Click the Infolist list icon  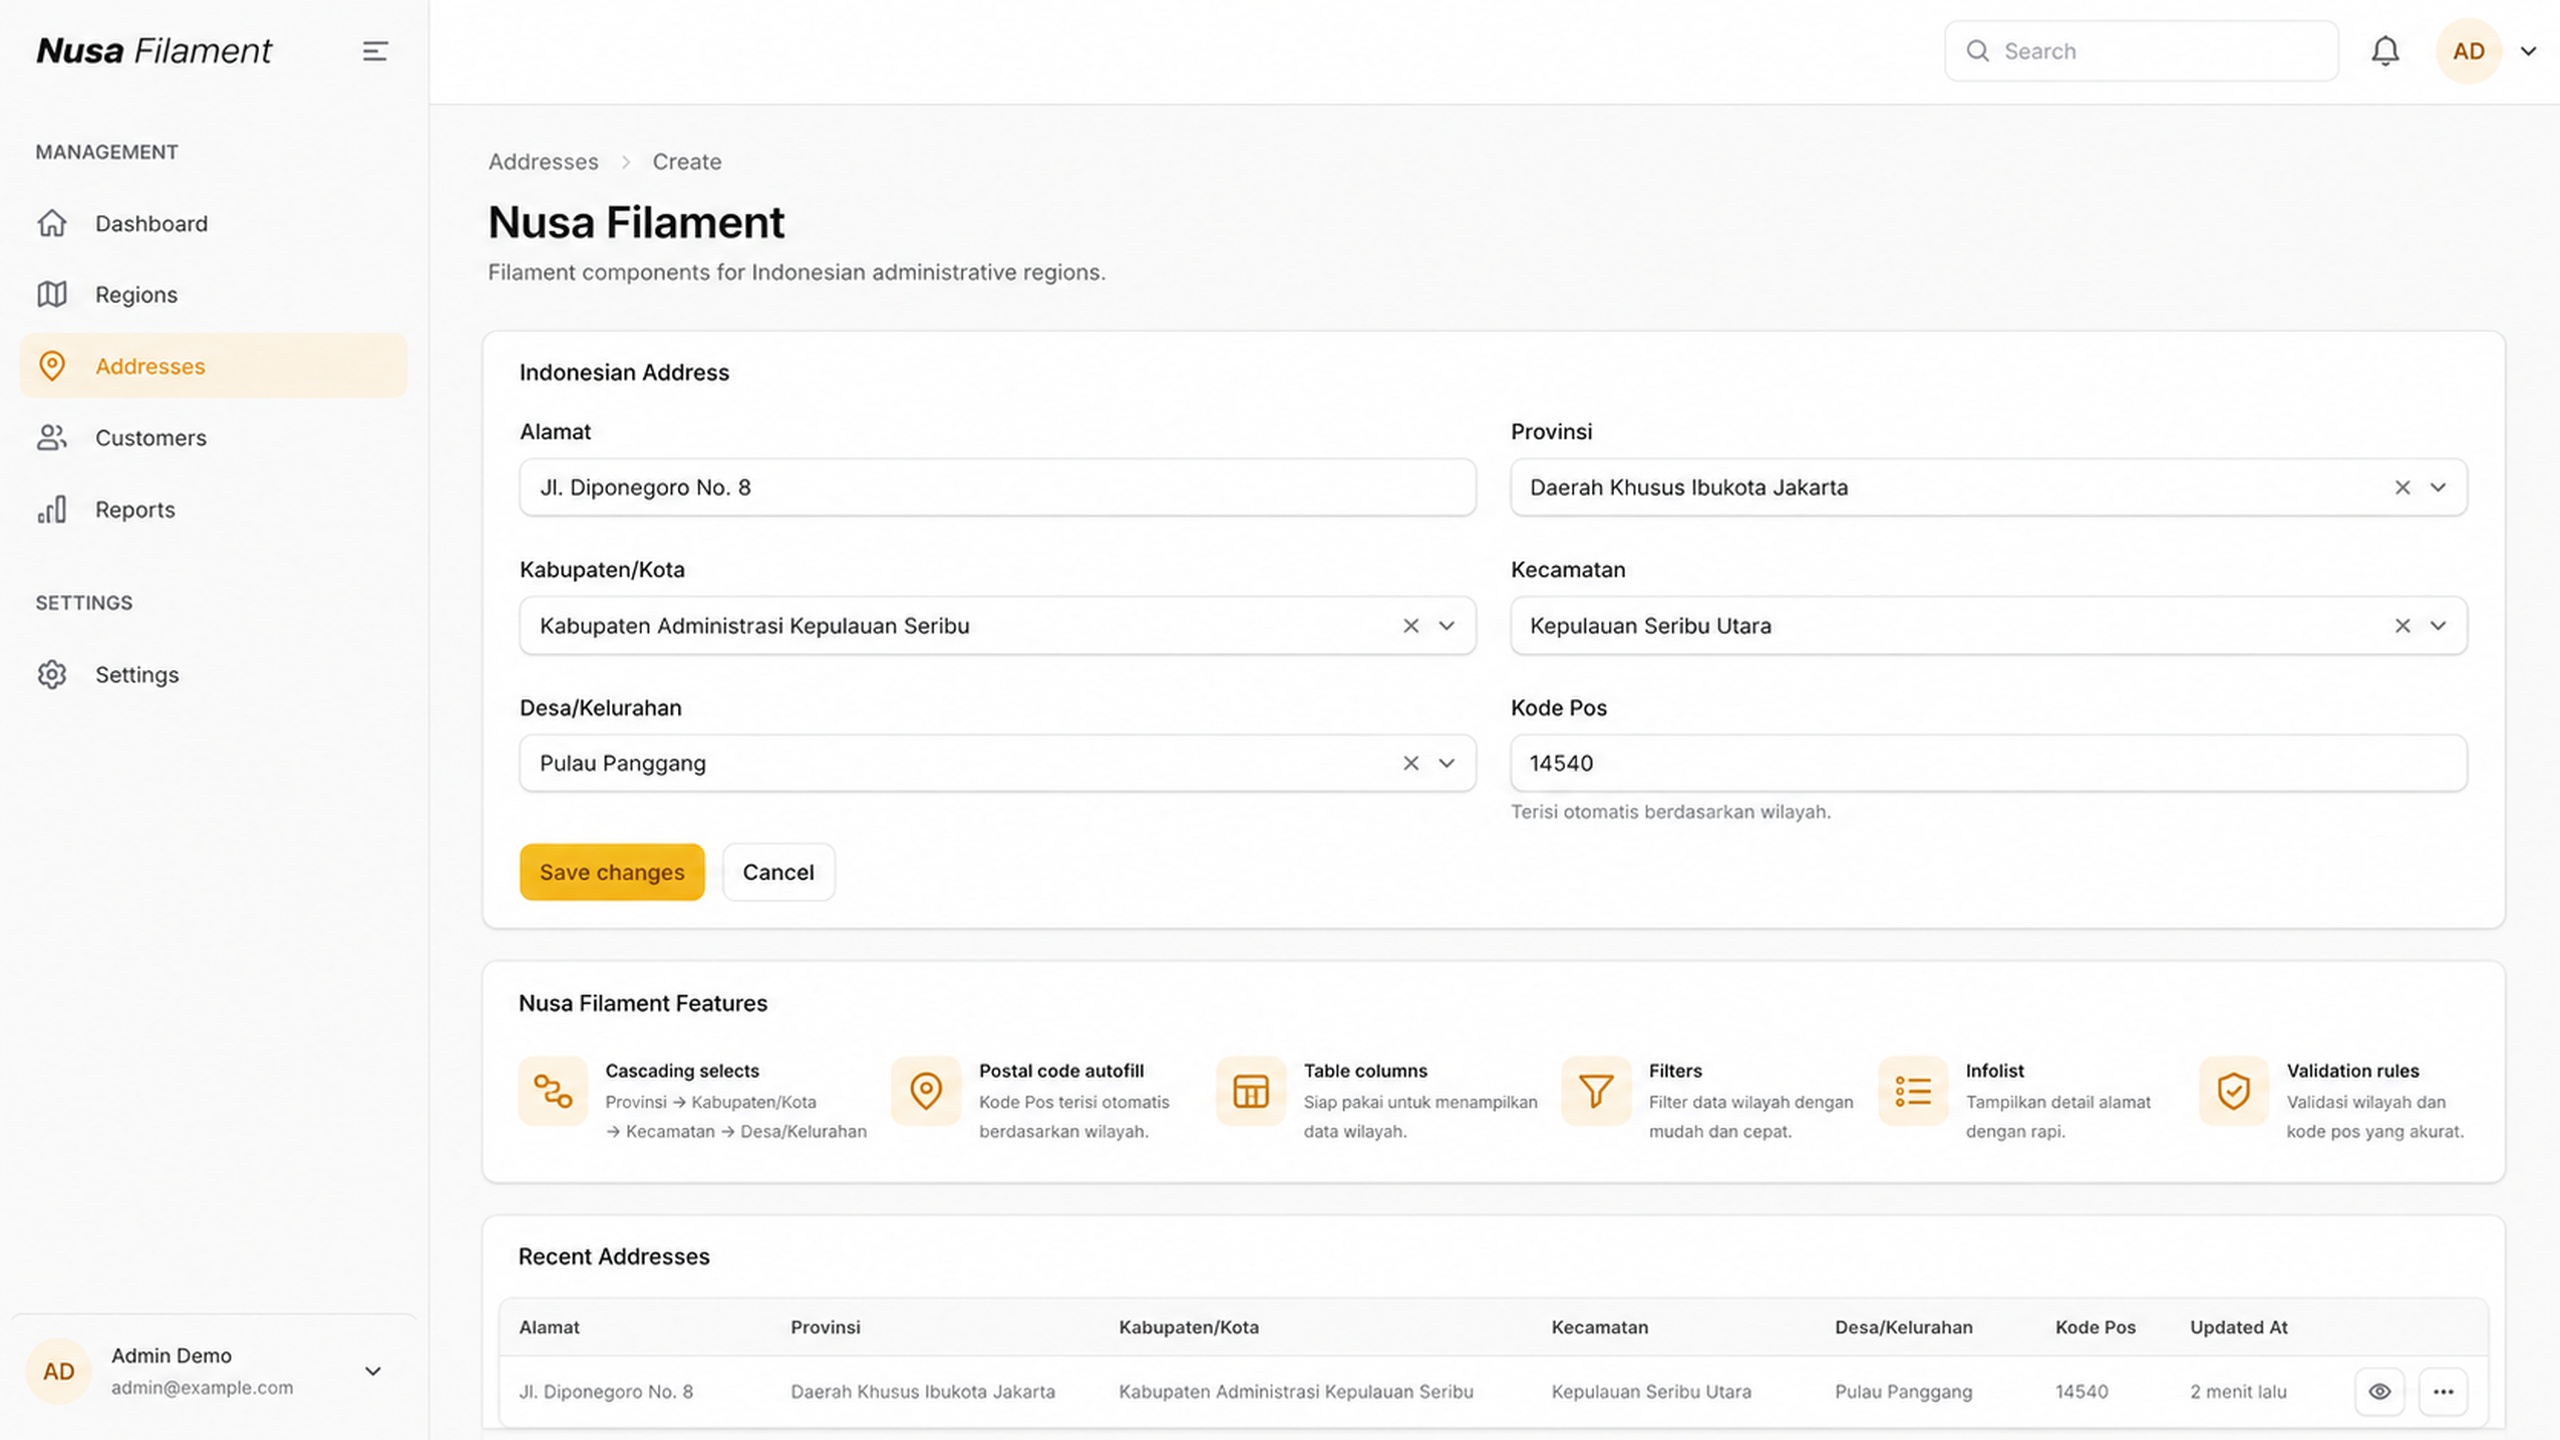[1913, 1090]
